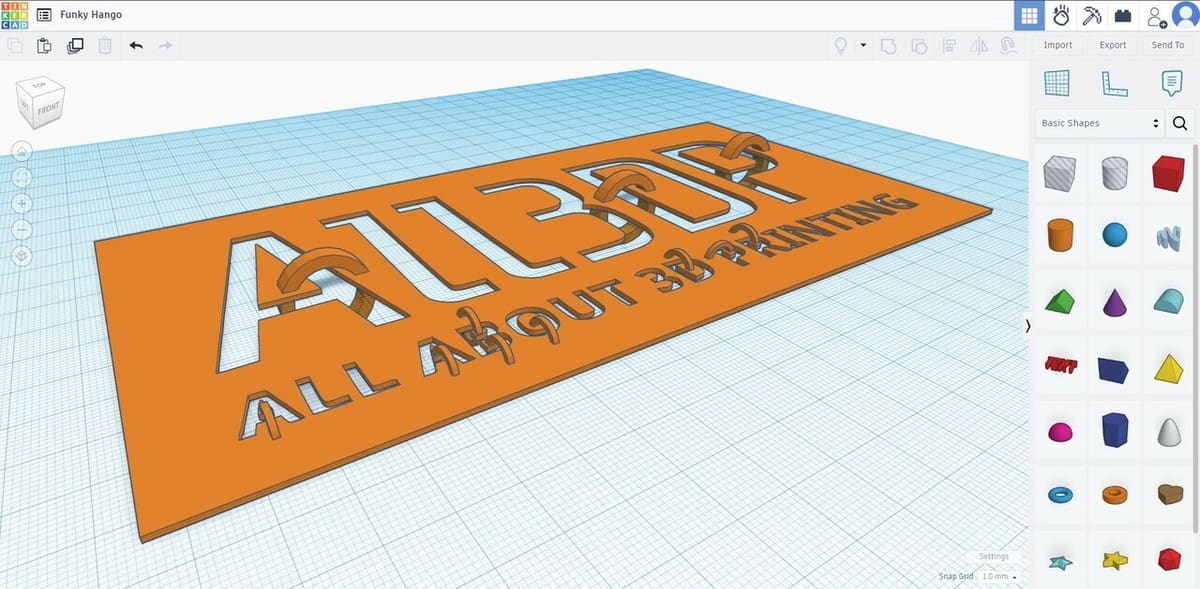Select the dark blue Wedge shape
The image size is (1200, 589).
point(1113,369)
